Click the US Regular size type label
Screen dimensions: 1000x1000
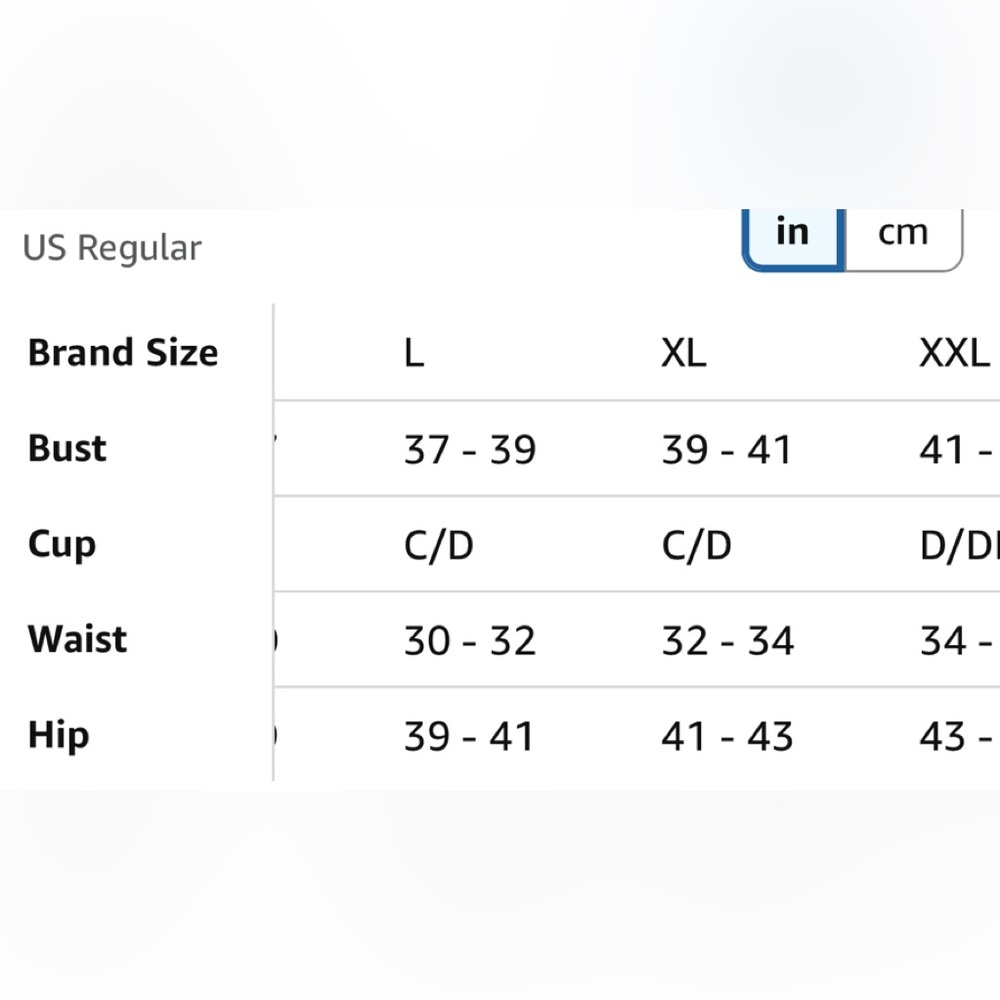112,247
